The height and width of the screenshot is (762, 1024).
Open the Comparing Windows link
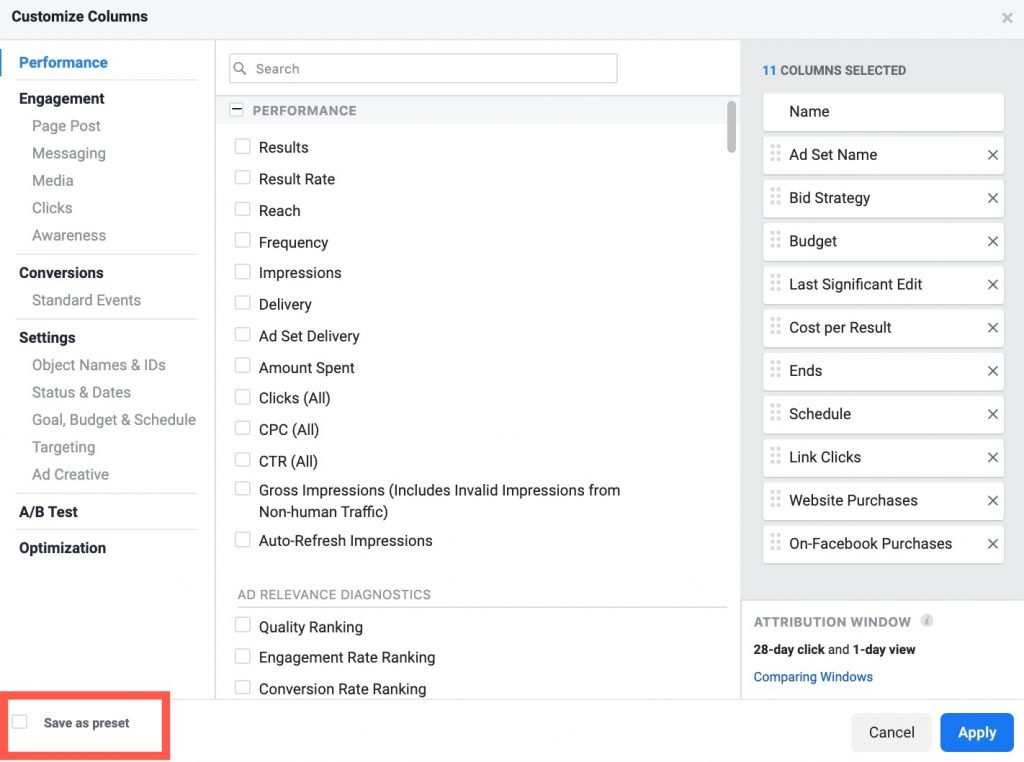click(x=813, y=677)
